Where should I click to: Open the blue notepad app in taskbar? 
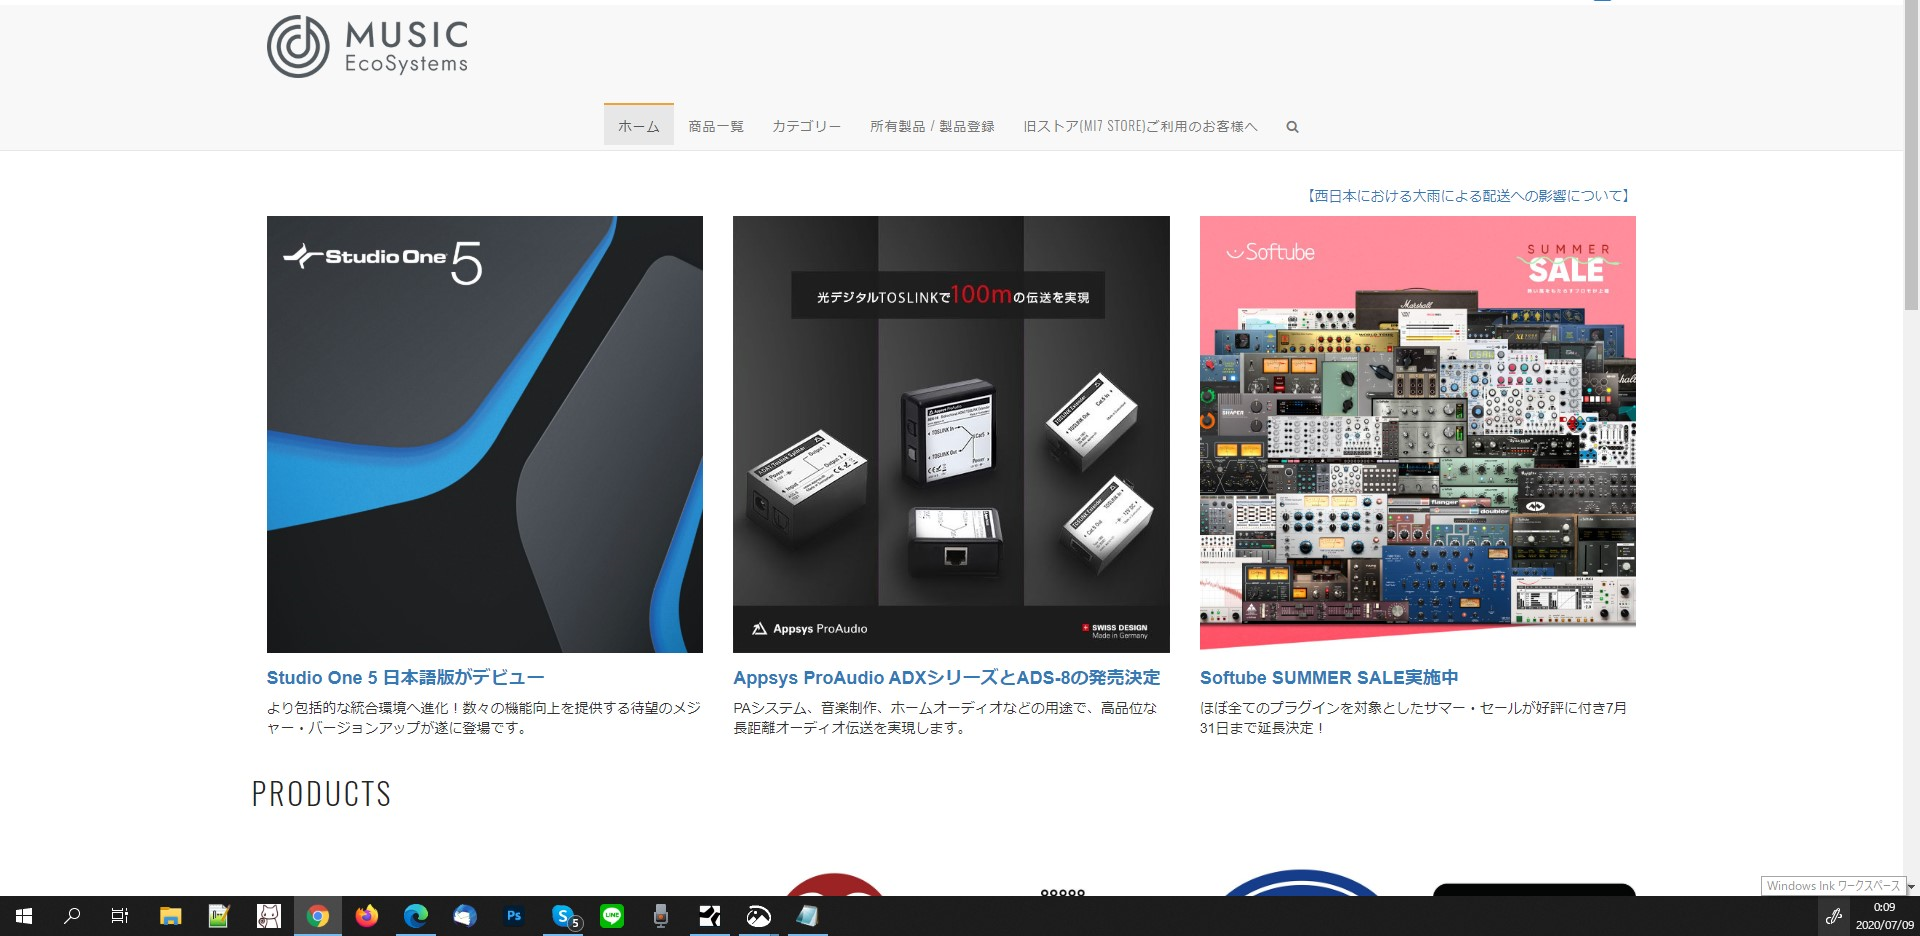click(x=808, y=916)
